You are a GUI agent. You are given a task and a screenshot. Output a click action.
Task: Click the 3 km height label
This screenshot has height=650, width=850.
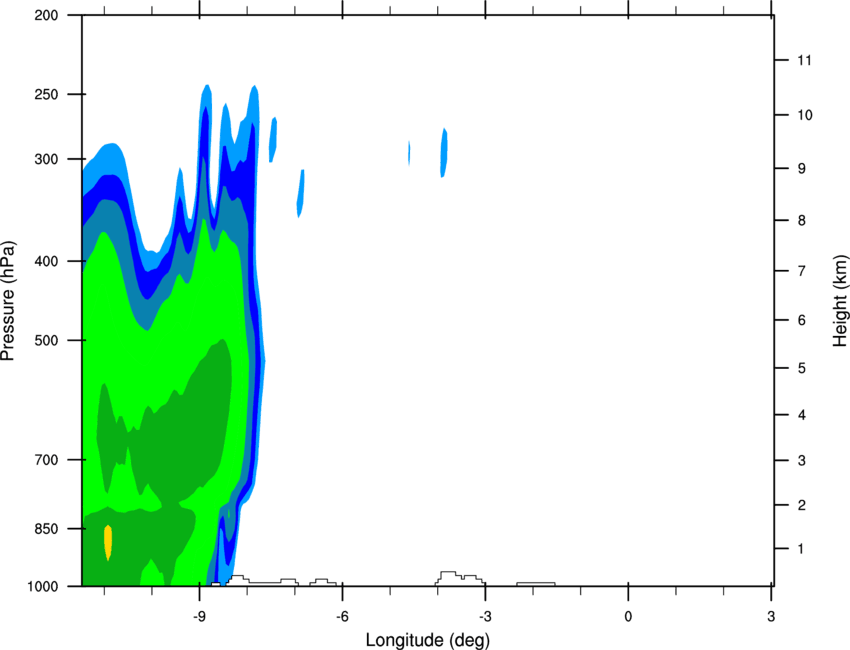tap(801, 460)
